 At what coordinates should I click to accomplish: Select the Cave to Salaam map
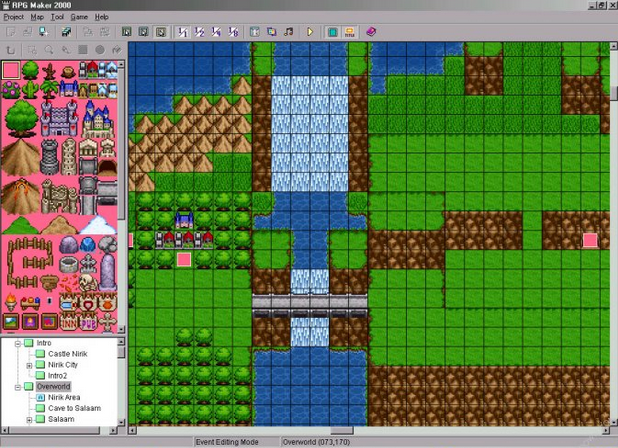pyautogui.click(x=74, y=408)
